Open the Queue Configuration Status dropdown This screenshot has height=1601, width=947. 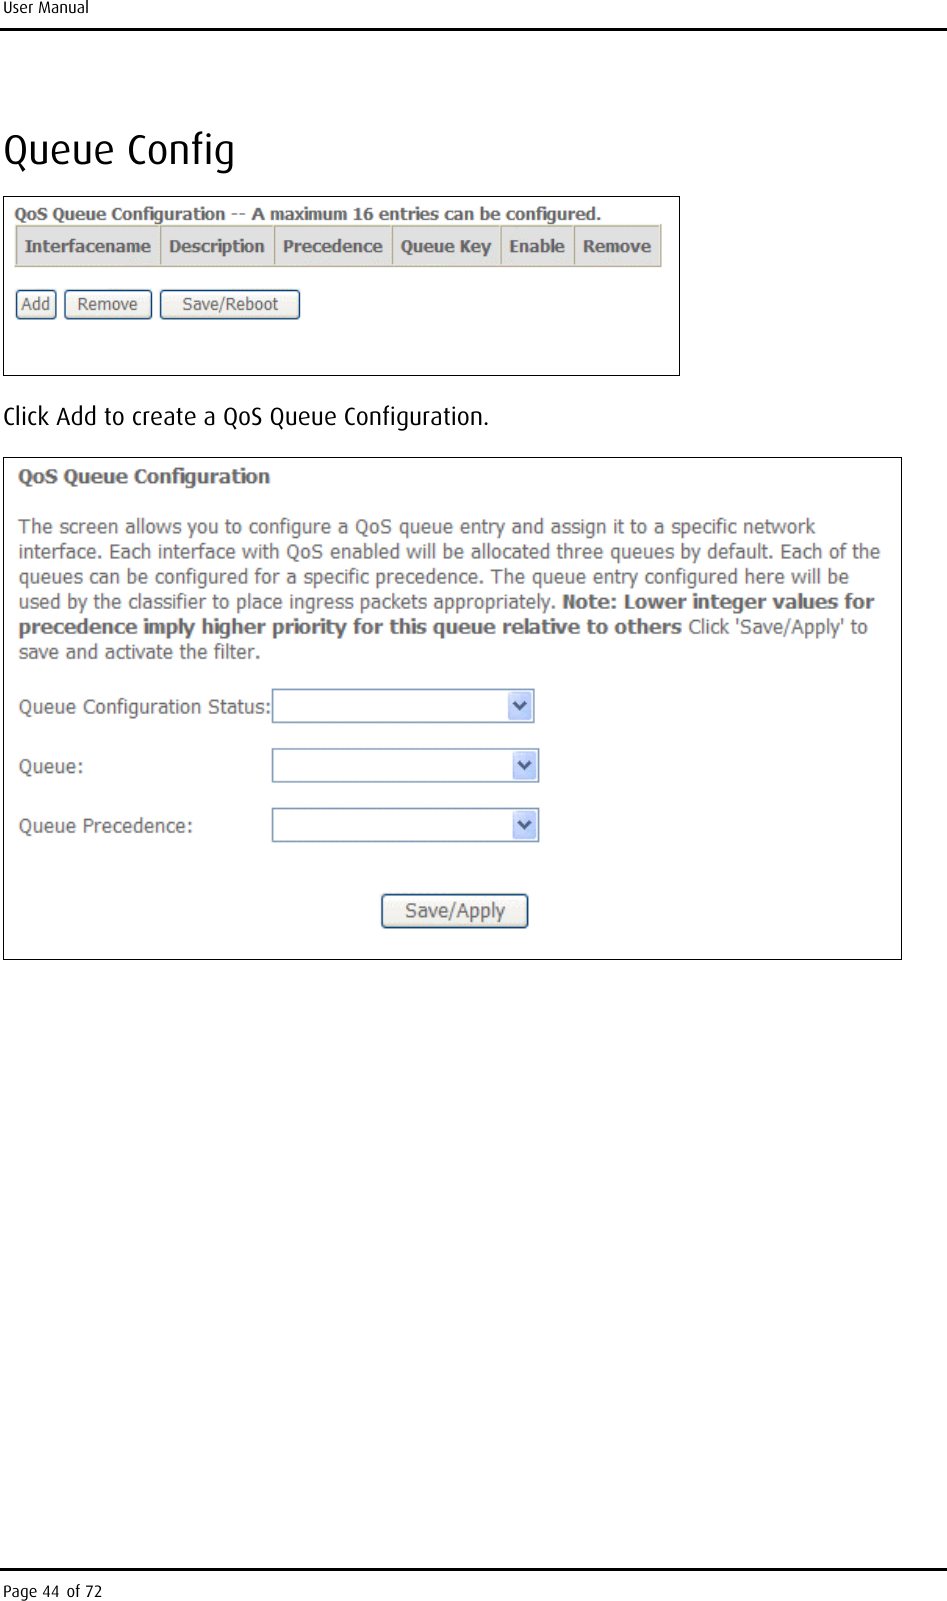tap(403, 707)
